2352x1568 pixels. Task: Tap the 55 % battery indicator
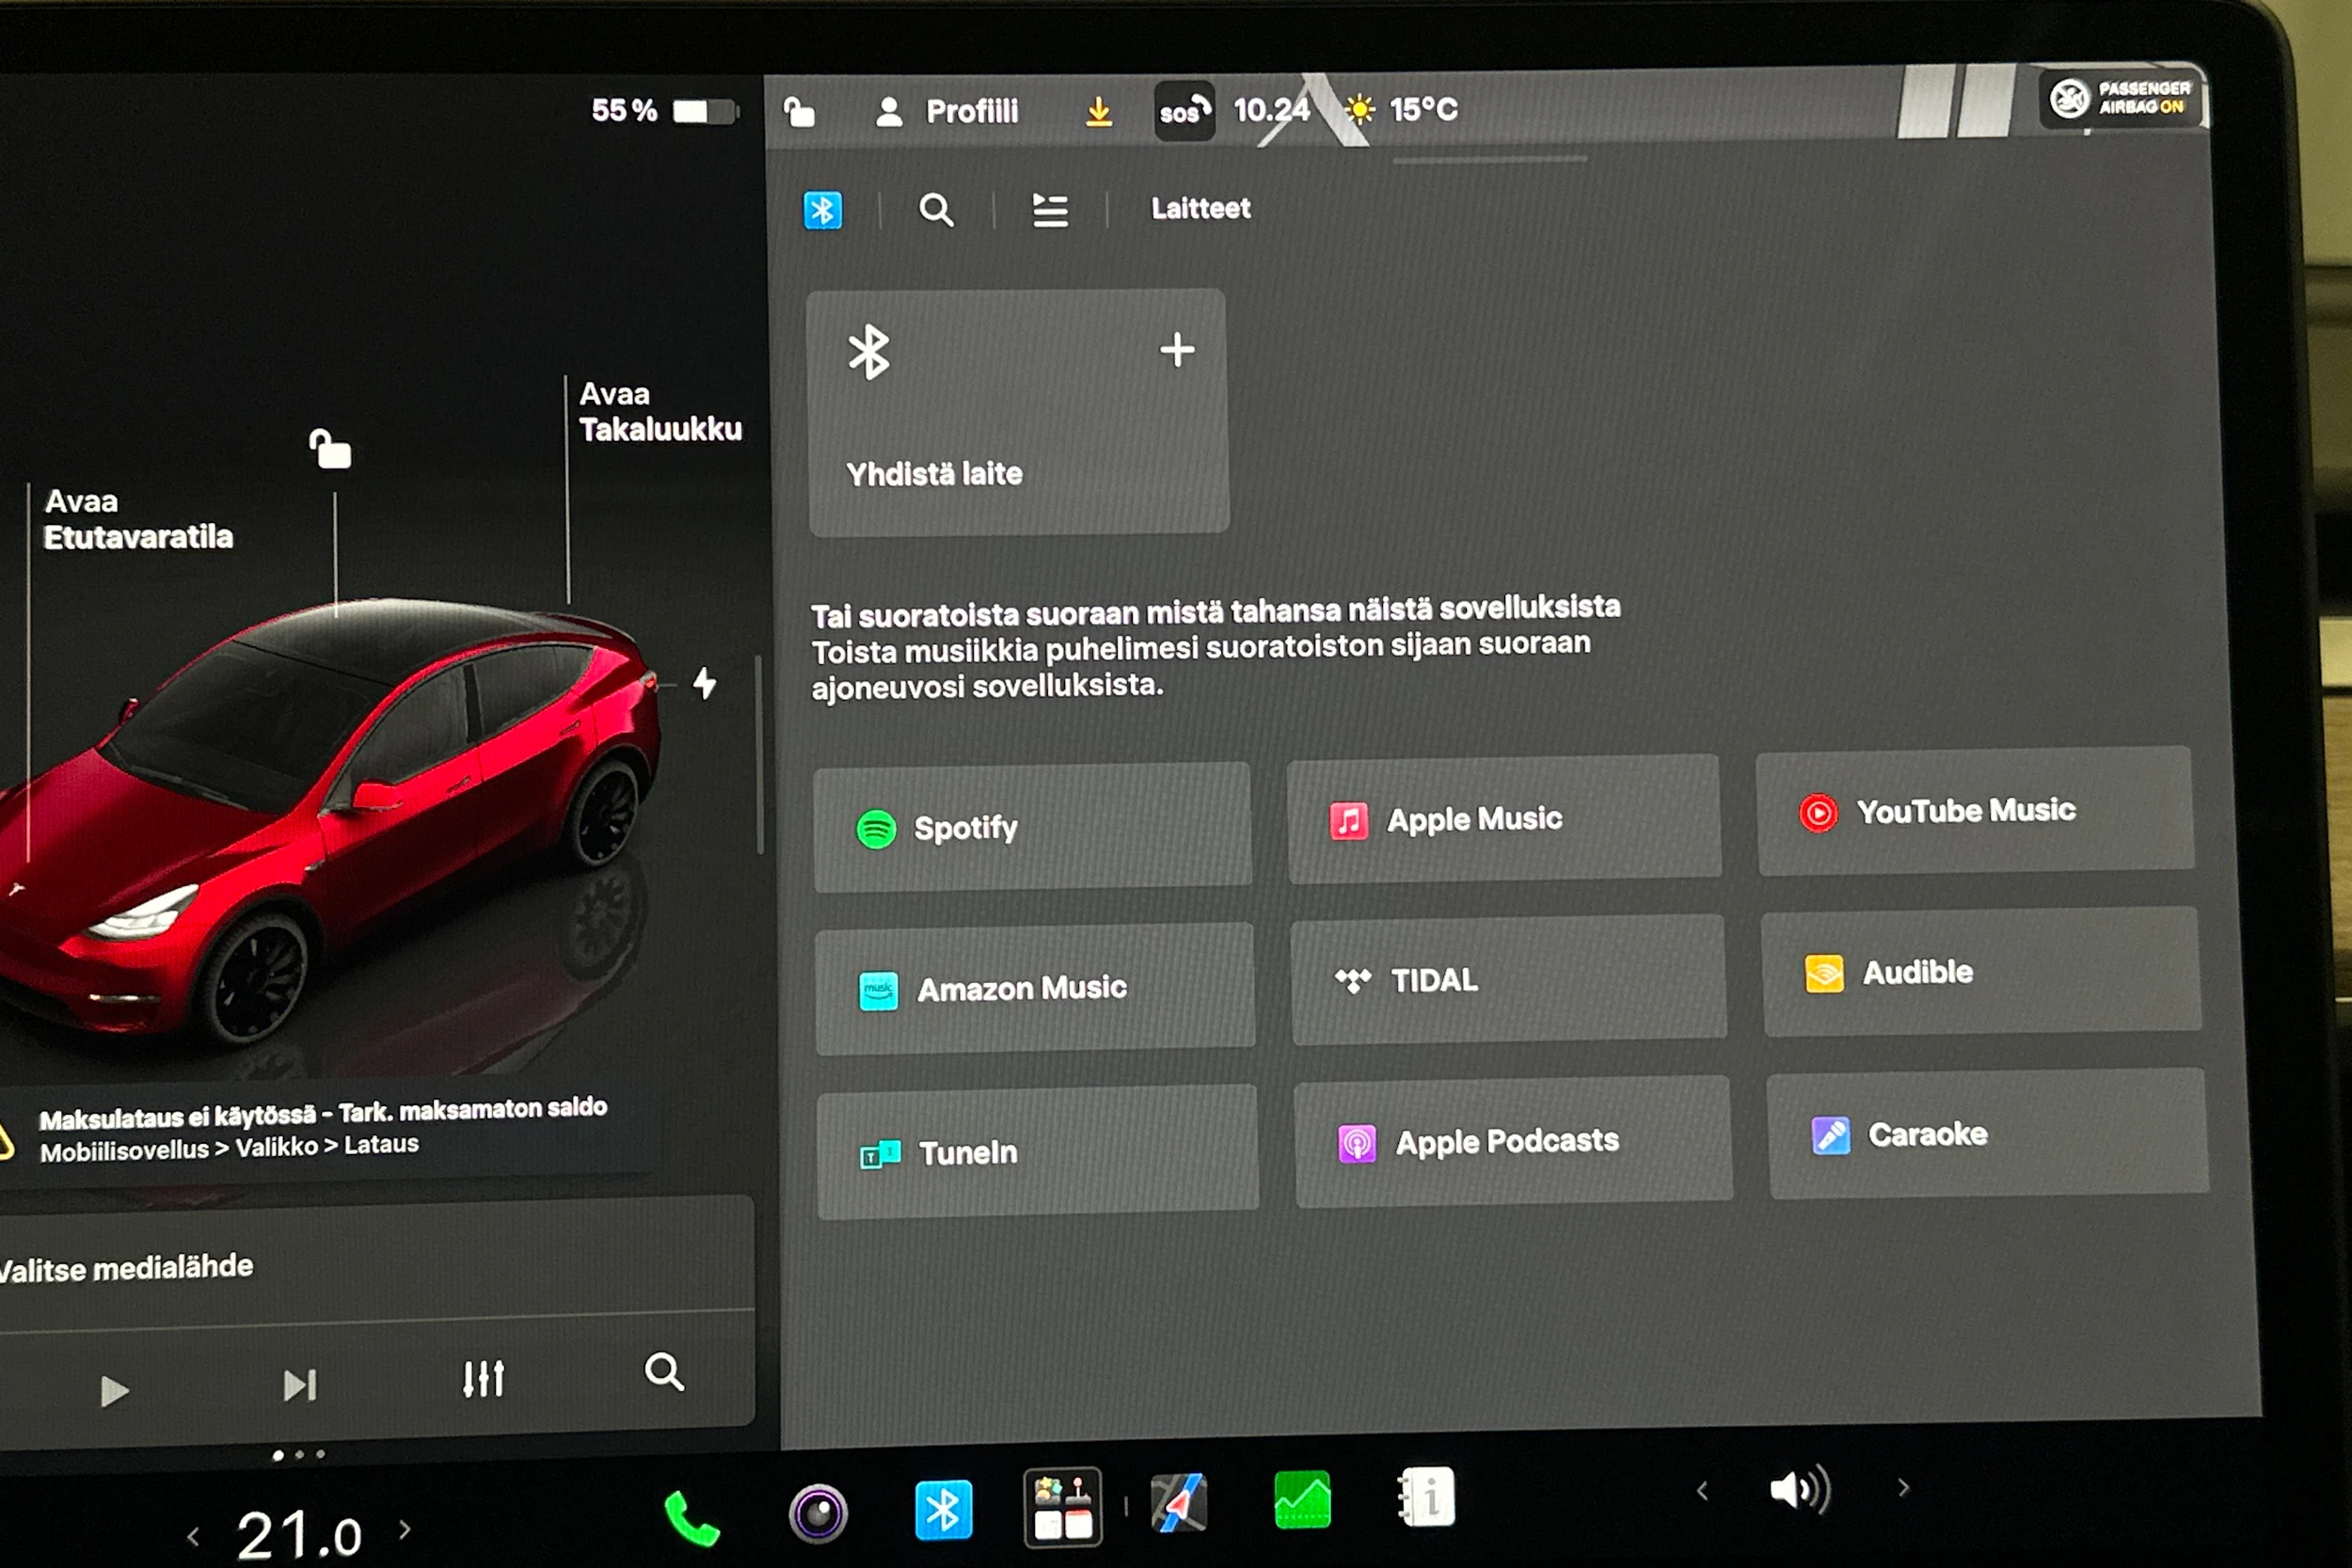point(663,110)
